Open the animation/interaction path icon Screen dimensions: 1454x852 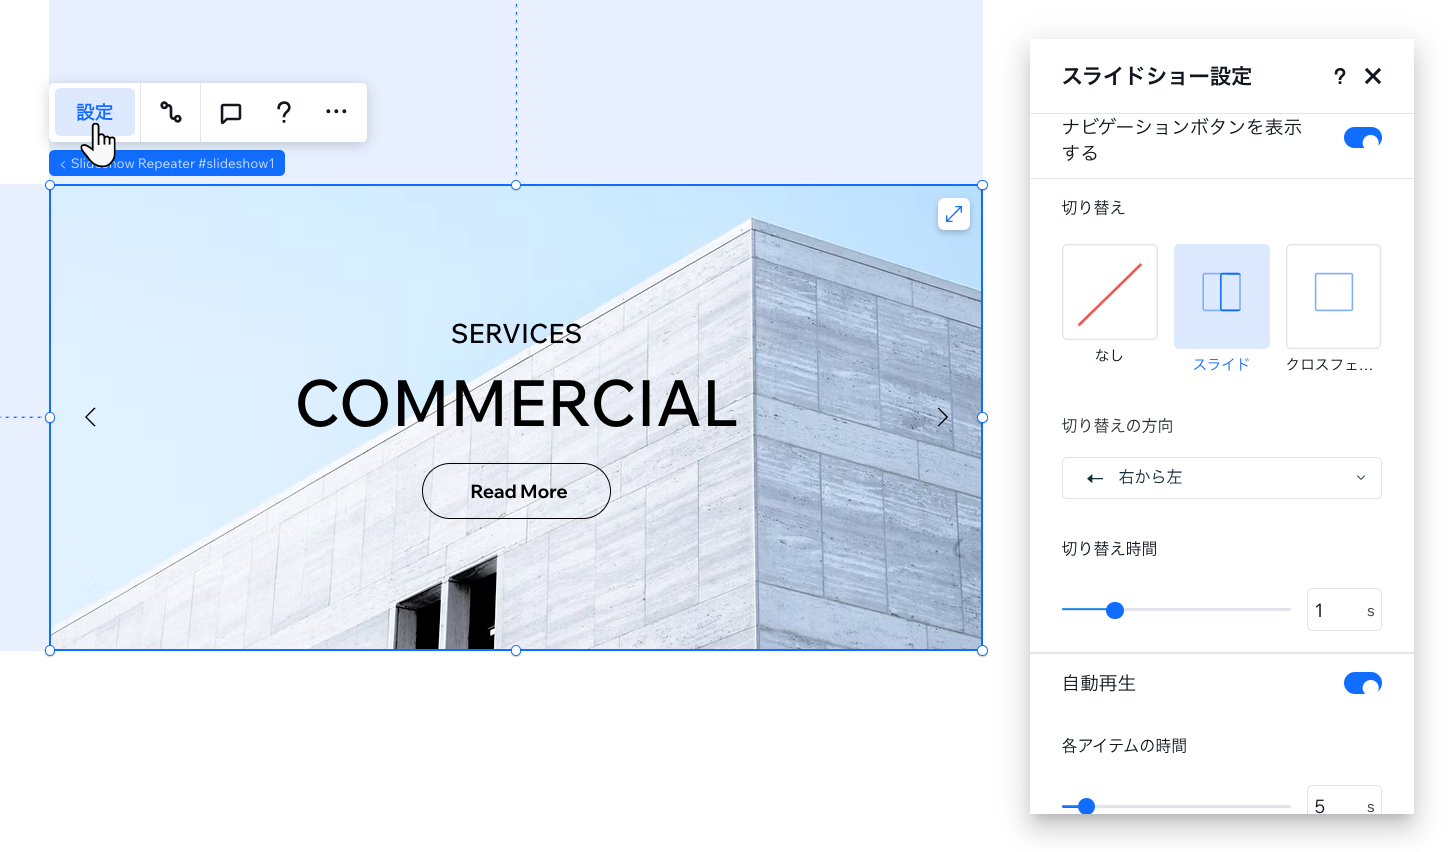171,112
